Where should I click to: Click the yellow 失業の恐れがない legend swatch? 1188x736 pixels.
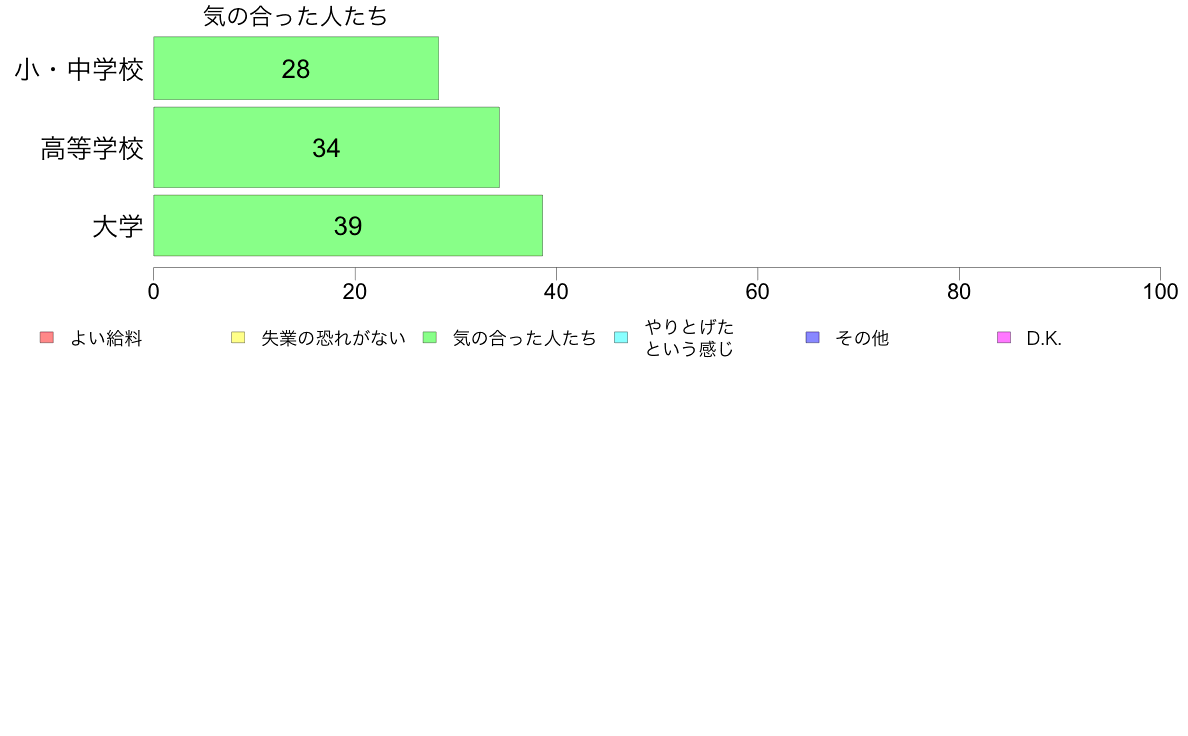238,338
